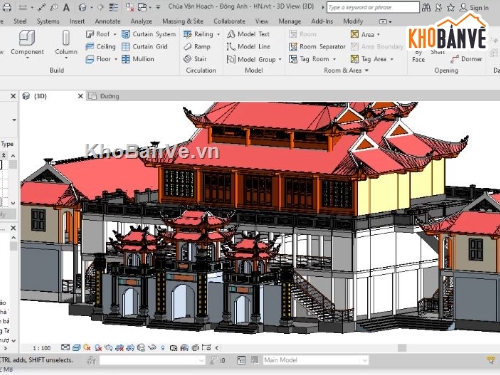This screenshot has width=500, height=375.
Task: Open the active workset dropdown in status bar
Action: tap(201, 360)
